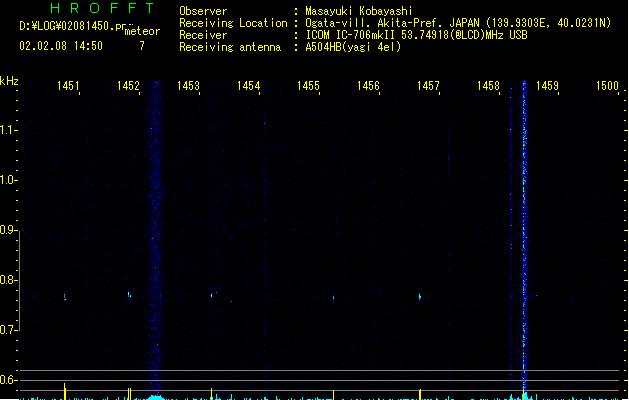The image size is (629, 400).
Task: Click the meteor echo just before 1457
Action: pyautogui.click(x=420, y=297)
